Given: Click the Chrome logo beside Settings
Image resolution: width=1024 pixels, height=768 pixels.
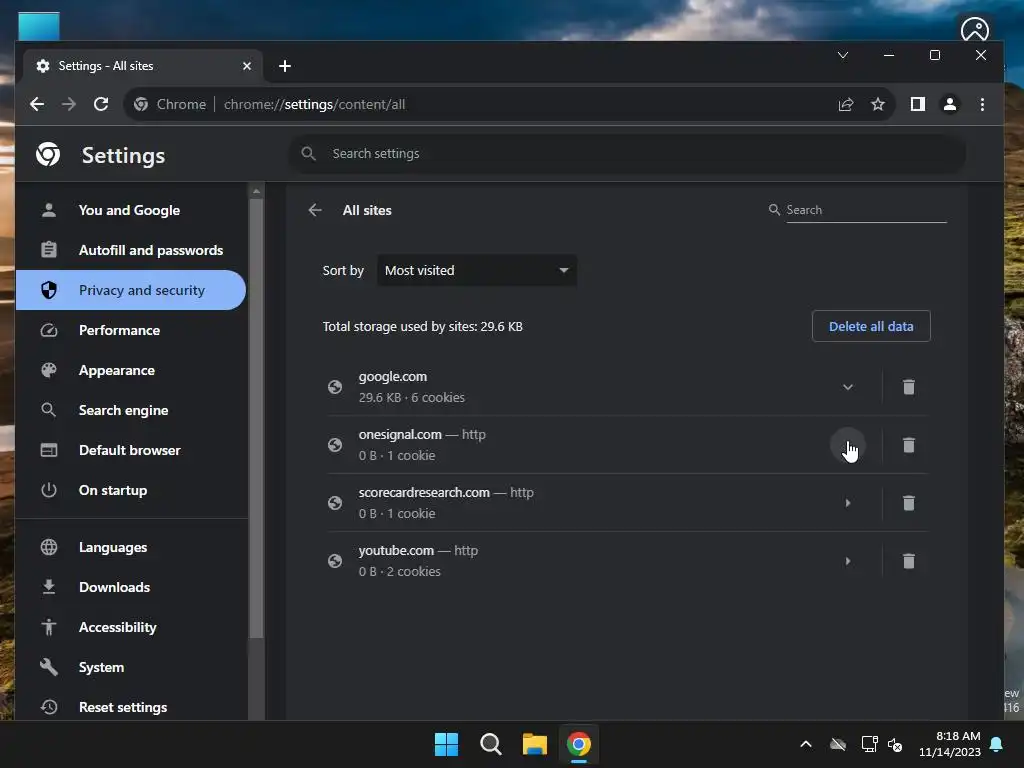Looking at the screenshot, I should point(48,155).
